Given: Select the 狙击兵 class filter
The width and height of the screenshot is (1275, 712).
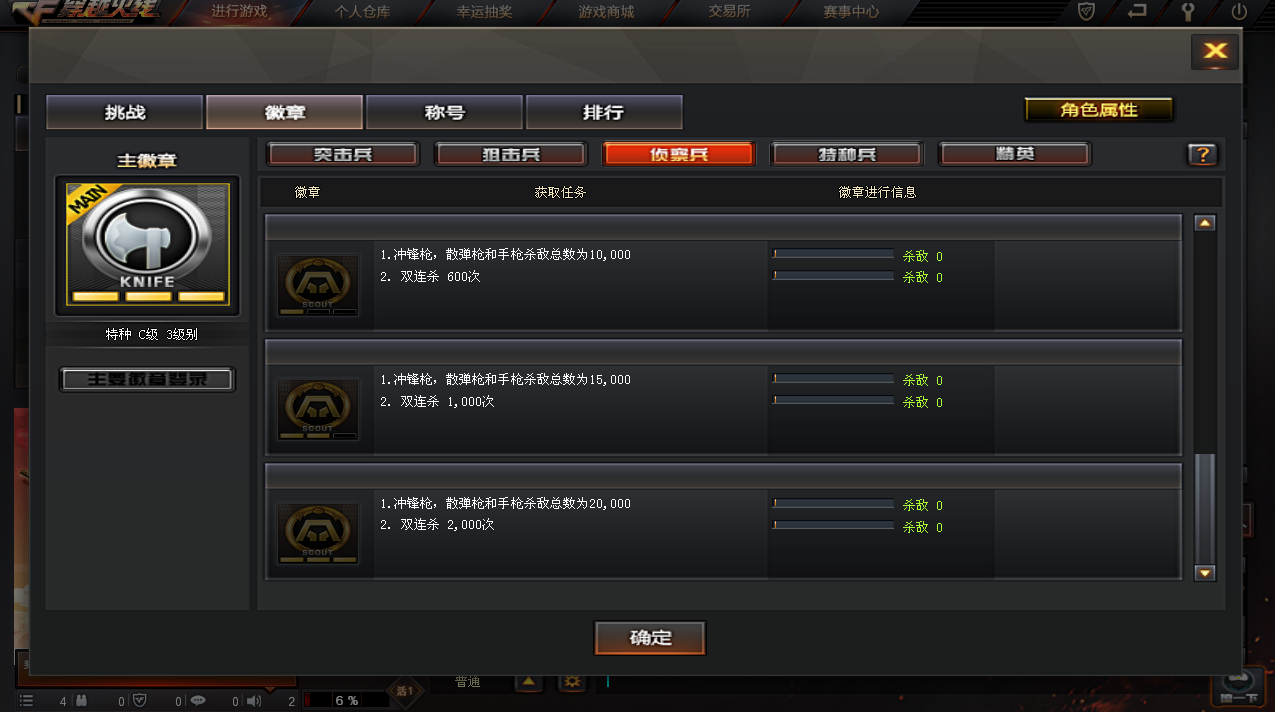Looking at the screenshot, I should click(510, 154).
